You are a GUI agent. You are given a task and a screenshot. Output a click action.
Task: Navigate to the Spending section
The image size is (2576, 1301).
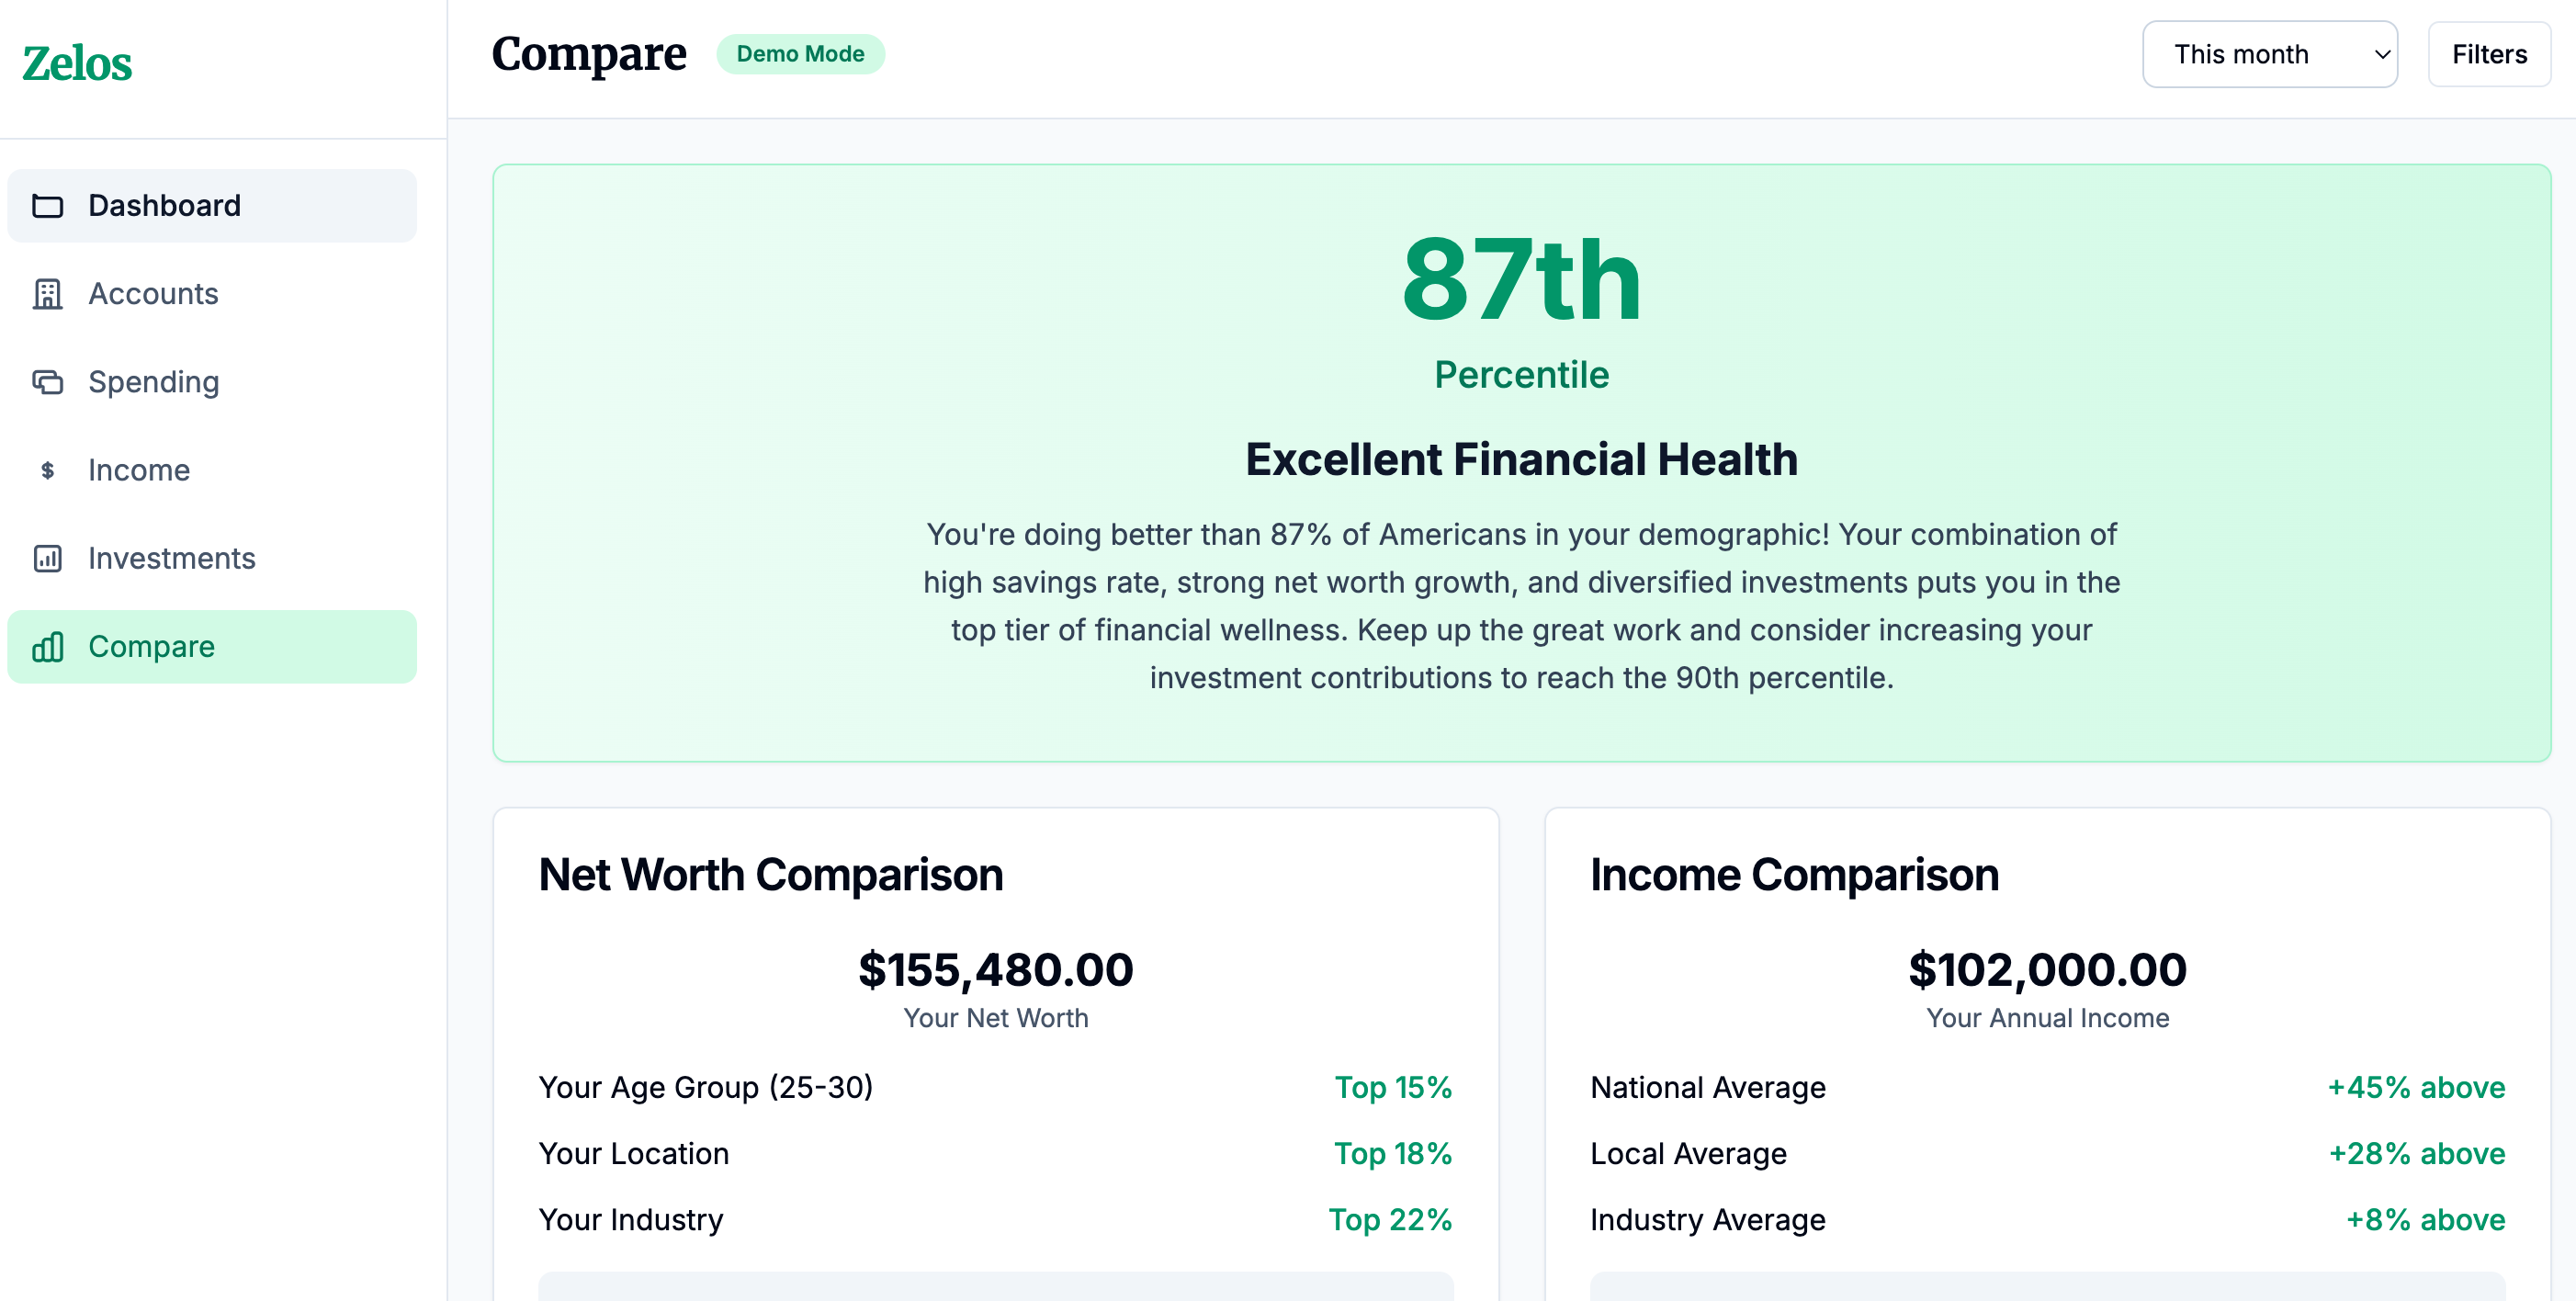coord(153,382)
